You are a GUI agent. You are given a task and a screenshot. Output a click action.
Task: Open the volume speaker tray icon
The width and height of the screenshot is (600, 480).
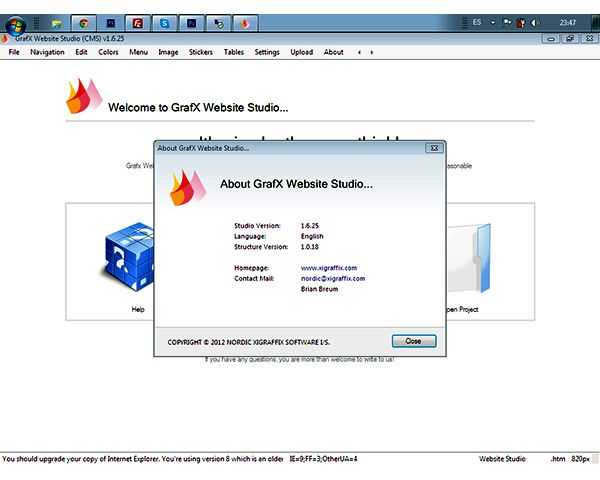[x=535, y=23]
